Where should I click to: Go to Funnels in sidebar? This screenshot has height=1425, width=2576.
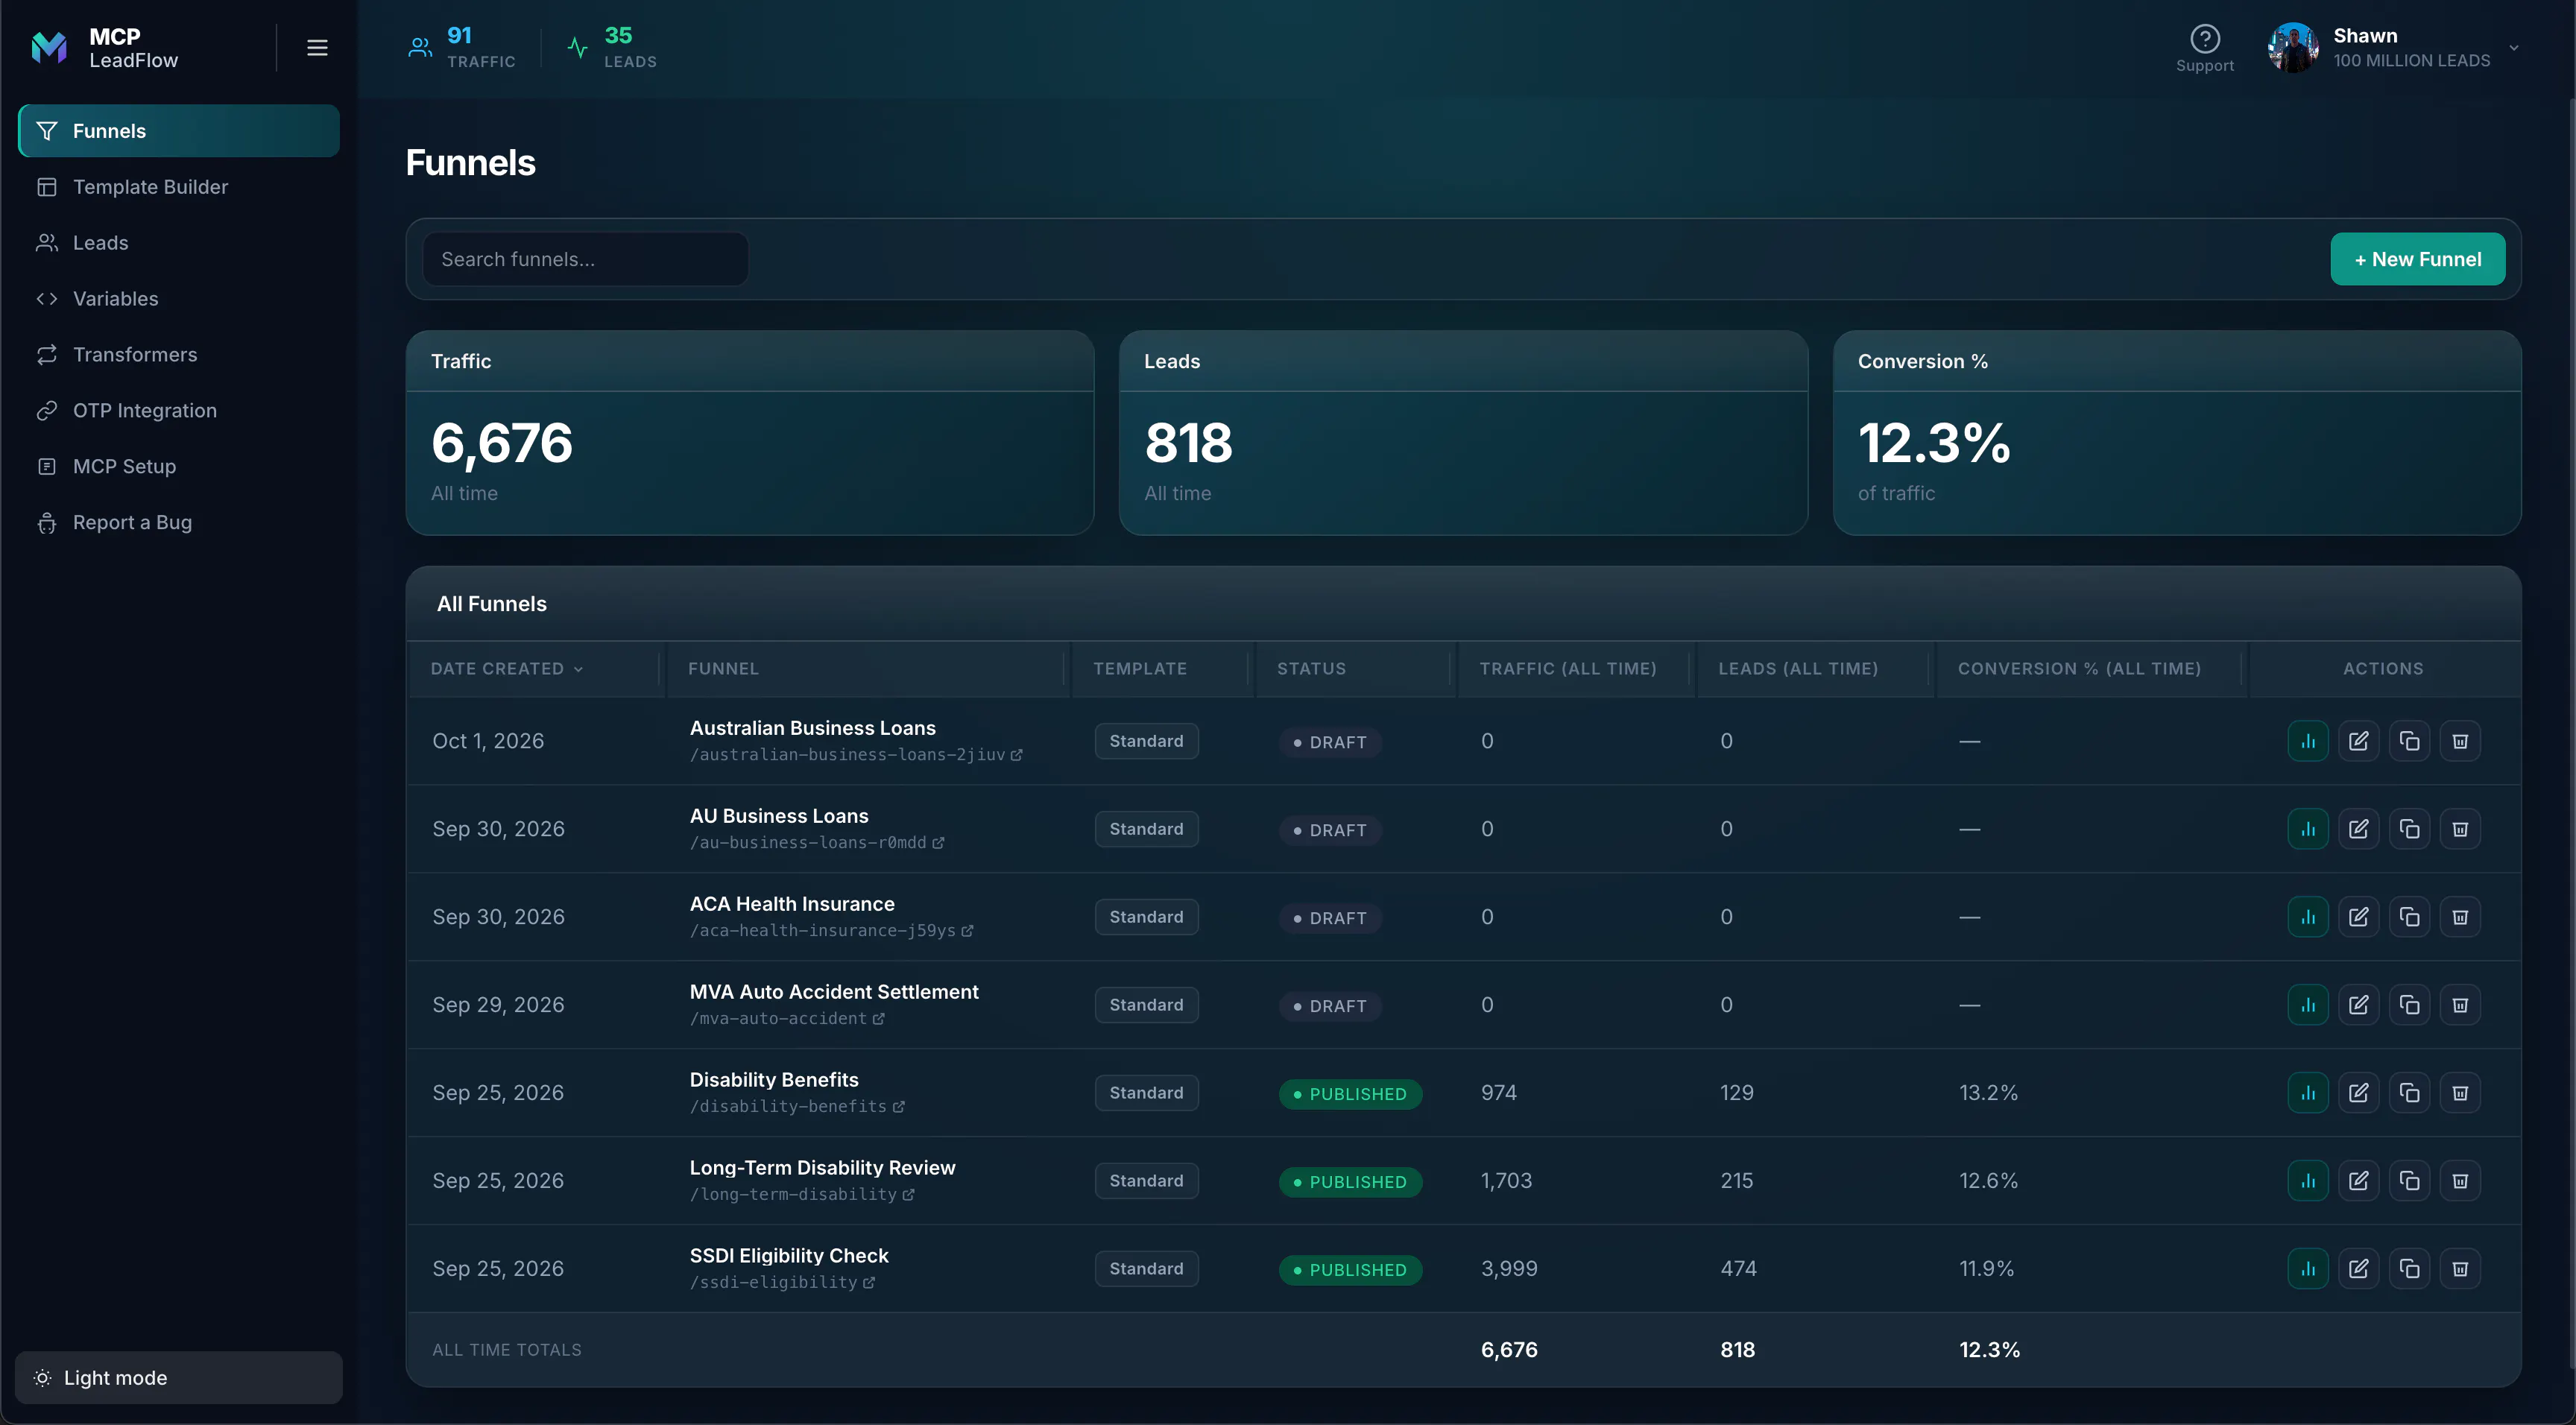click(179, 131)
